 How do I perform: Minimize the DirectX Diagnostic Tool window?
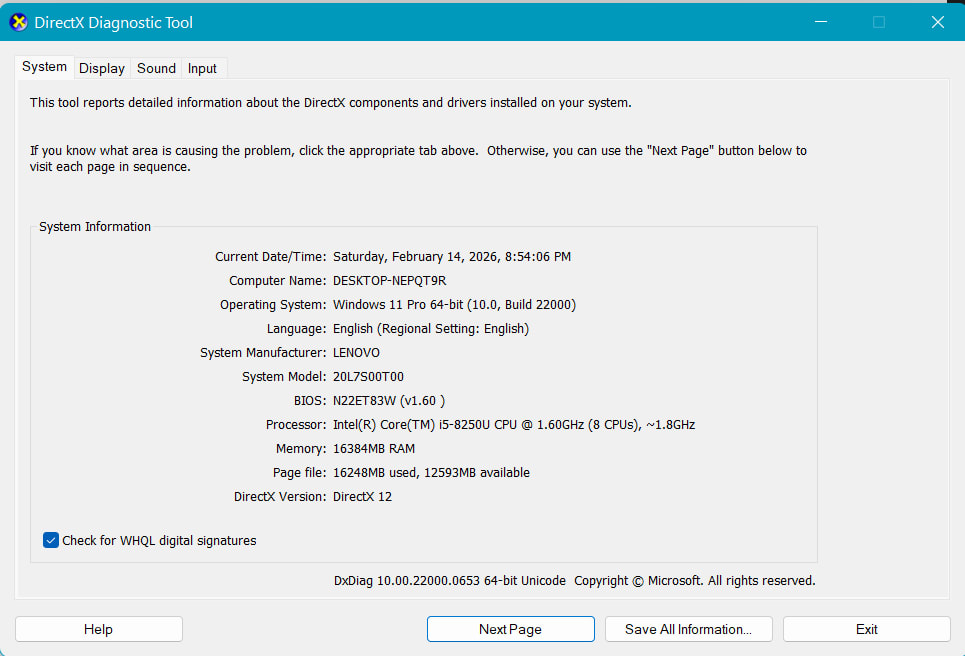click(820, 22)
